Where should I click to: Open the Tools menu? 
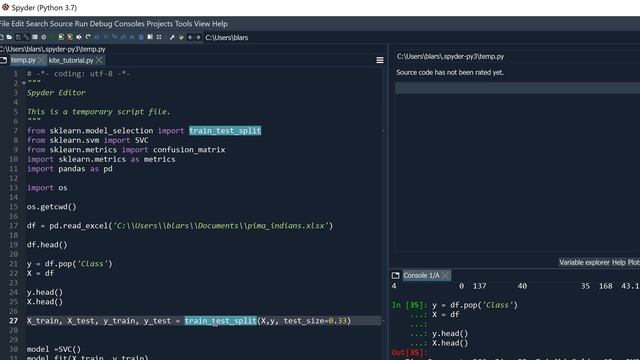(183, 24)
